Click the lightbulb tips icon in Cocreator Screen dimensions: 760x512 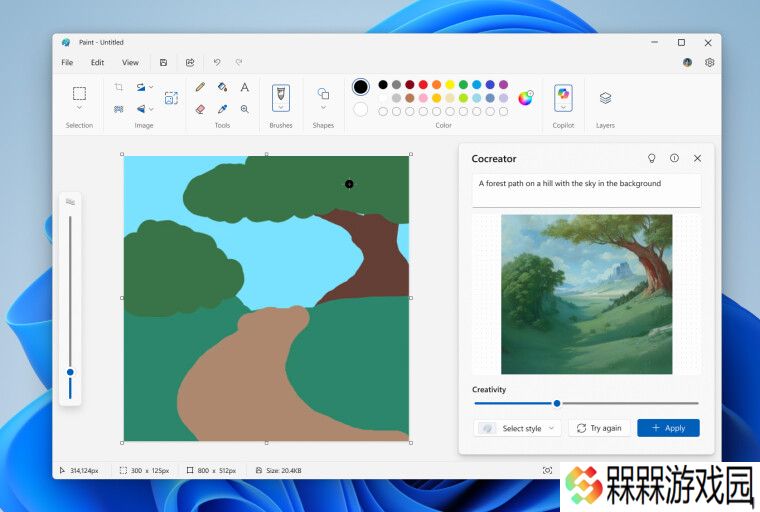pyautogui.click(x=652, y=159)
